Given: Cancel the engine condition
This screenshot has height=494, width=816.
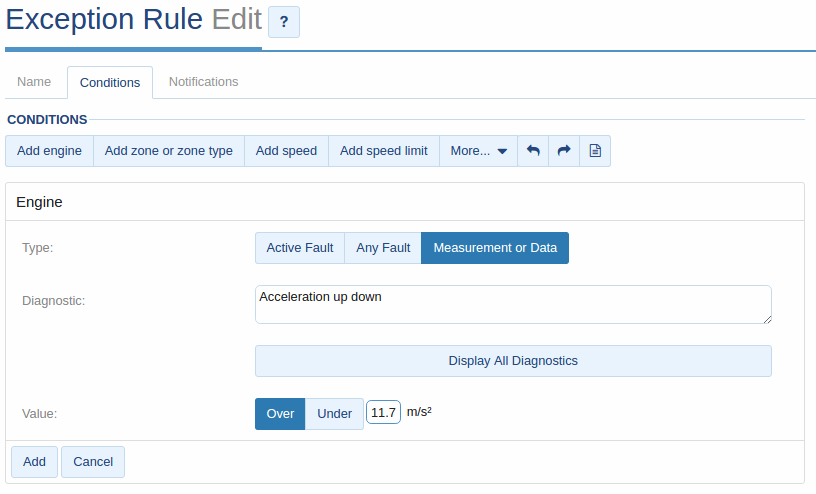Looking at the screenshot, I should (93, 462).
